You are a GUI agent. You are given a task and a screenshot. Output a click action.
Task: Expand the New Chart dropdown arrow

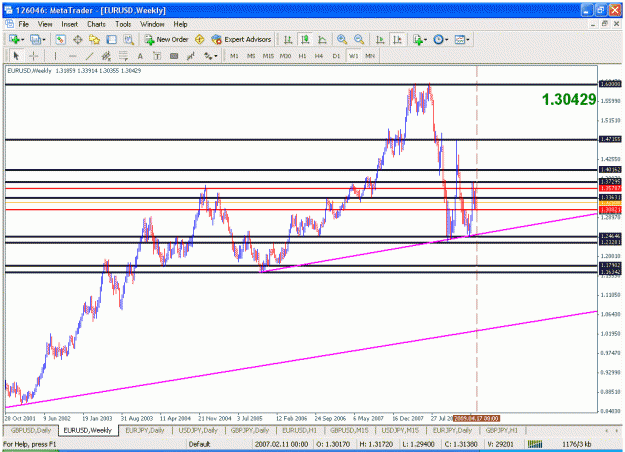pos(23,39)
